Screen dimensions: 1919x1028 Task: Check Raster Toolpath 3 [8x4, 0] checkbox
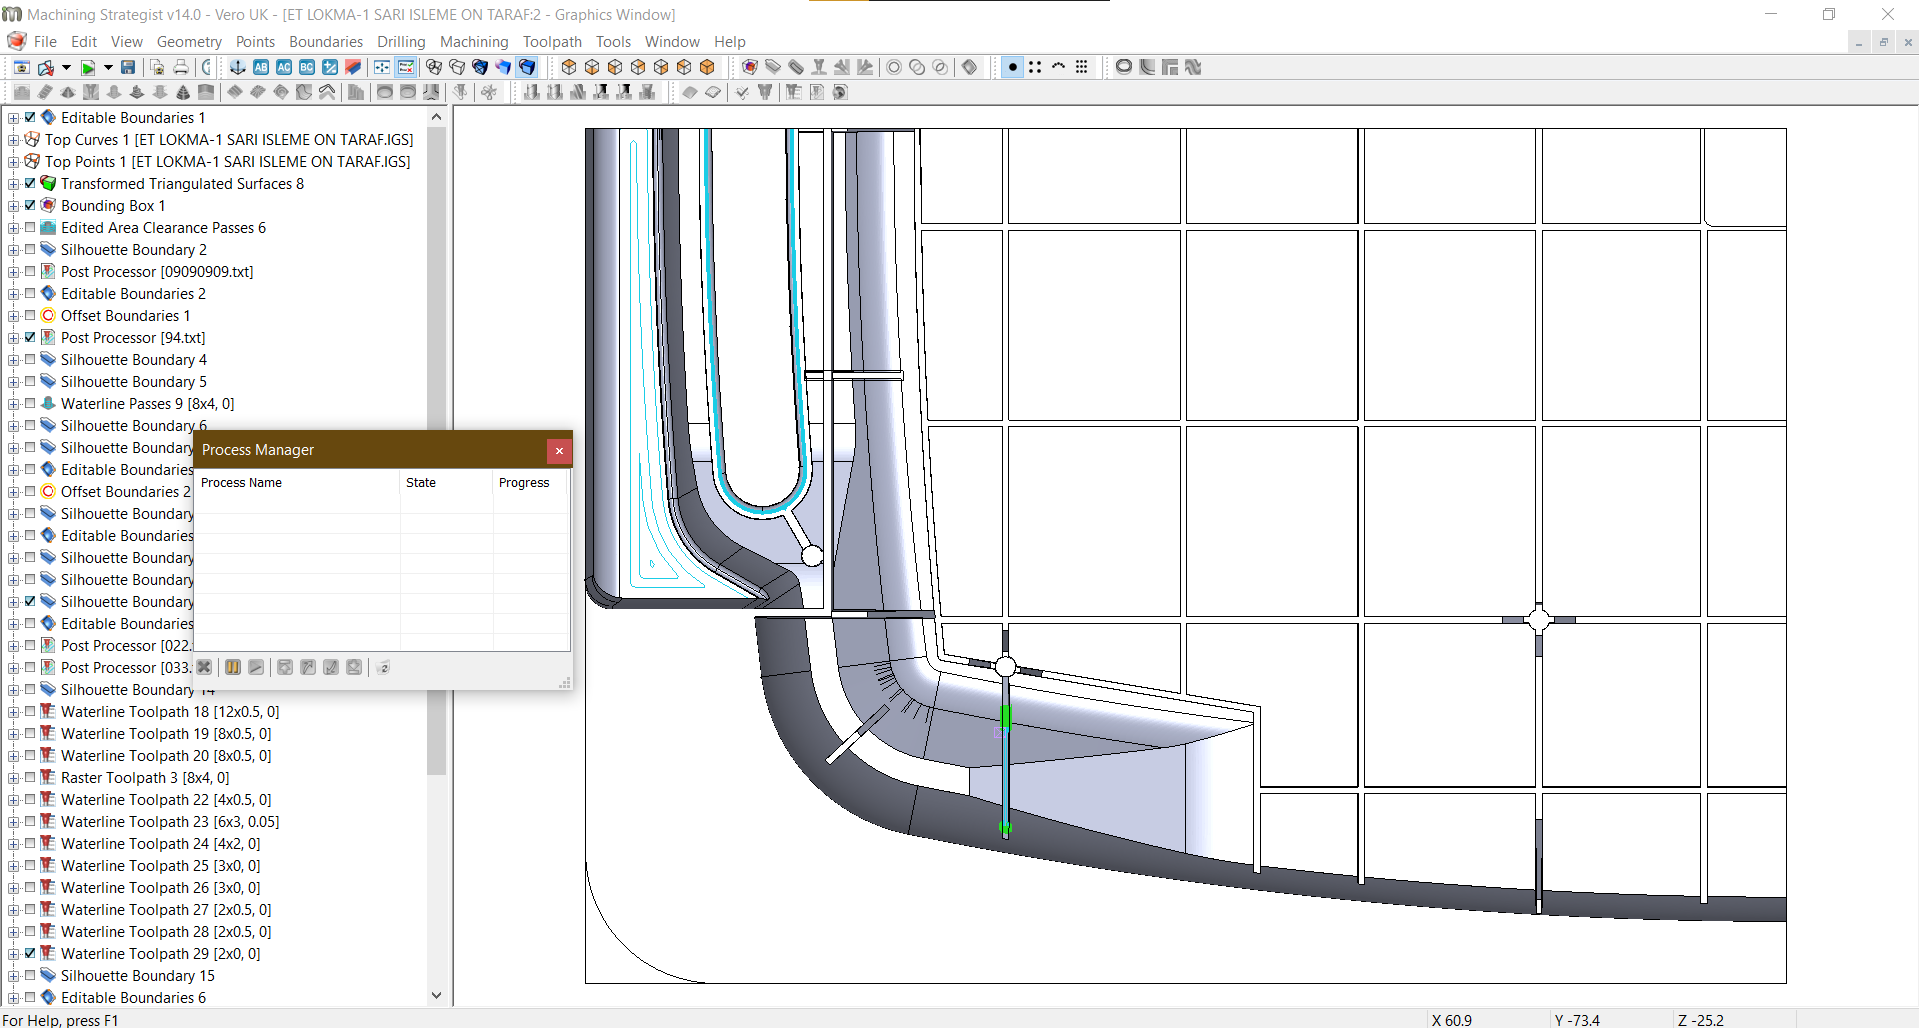click(x=30, y=777)
